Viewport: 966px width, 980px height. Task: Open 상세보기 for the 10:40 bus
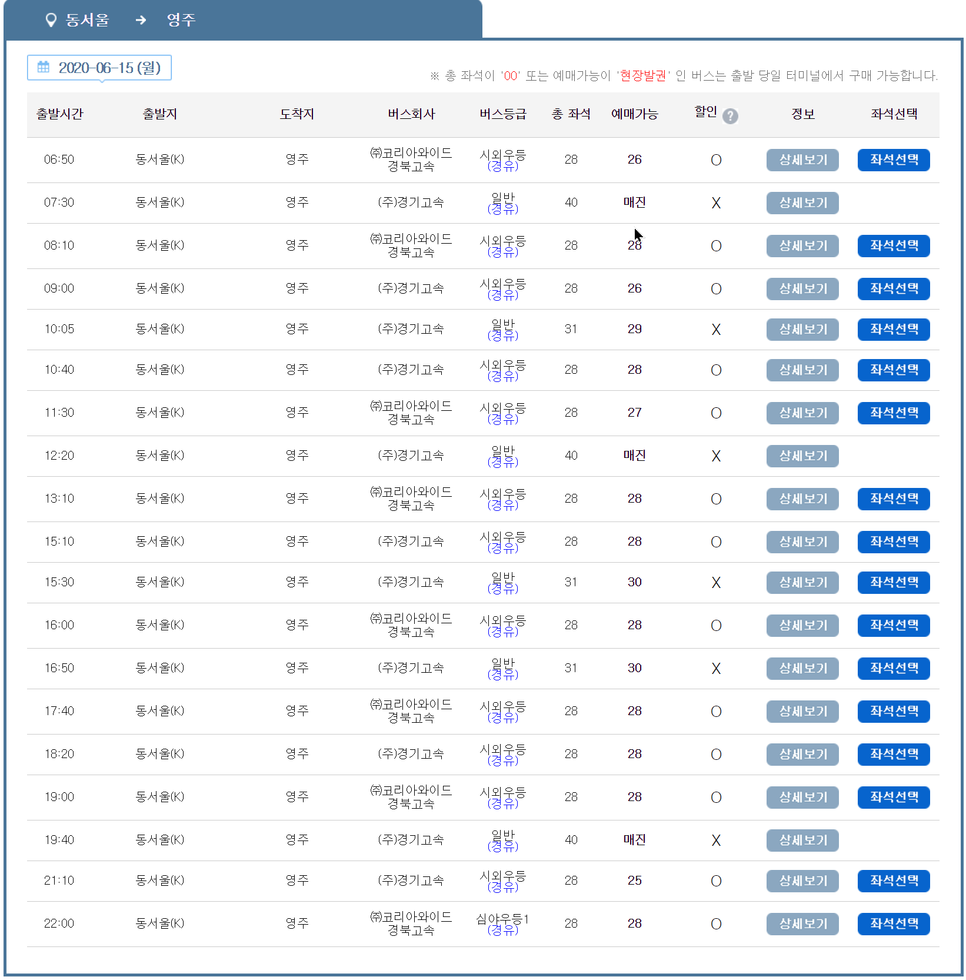tap(802, 370)
